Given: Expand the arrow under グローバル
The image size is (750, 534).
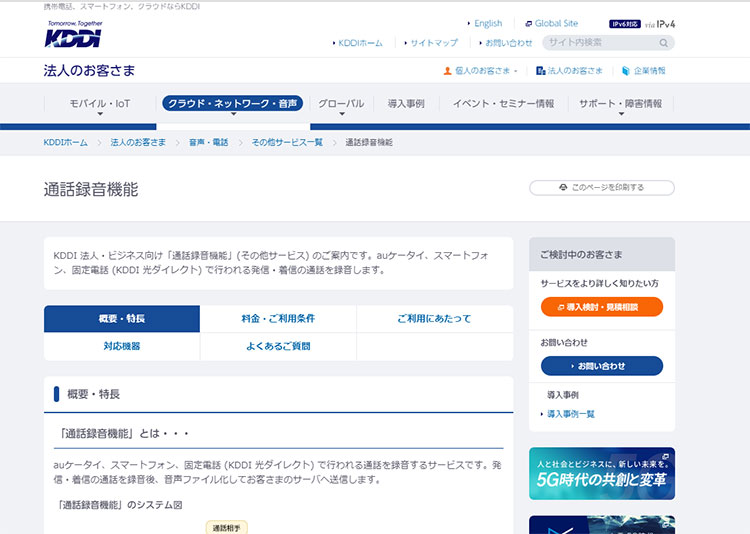Looking at the screenshot, I should (x=342, y=114).
